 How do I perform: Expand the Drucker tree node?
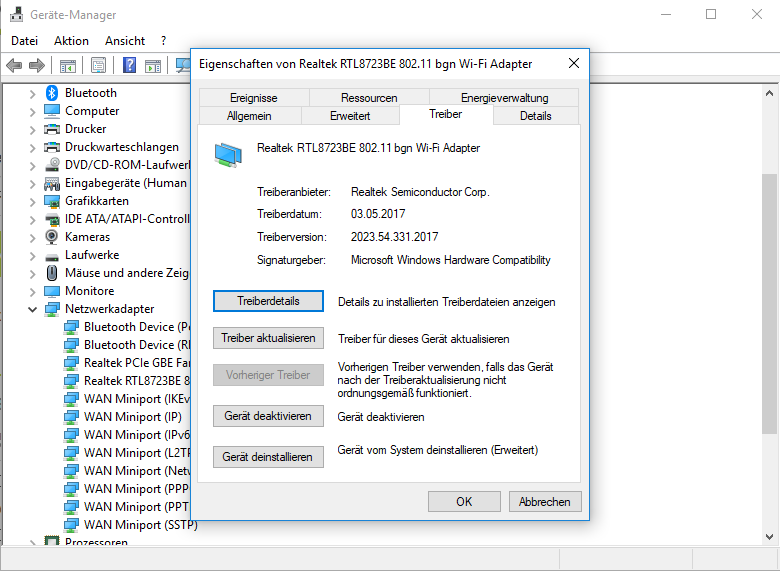[32, 129]
